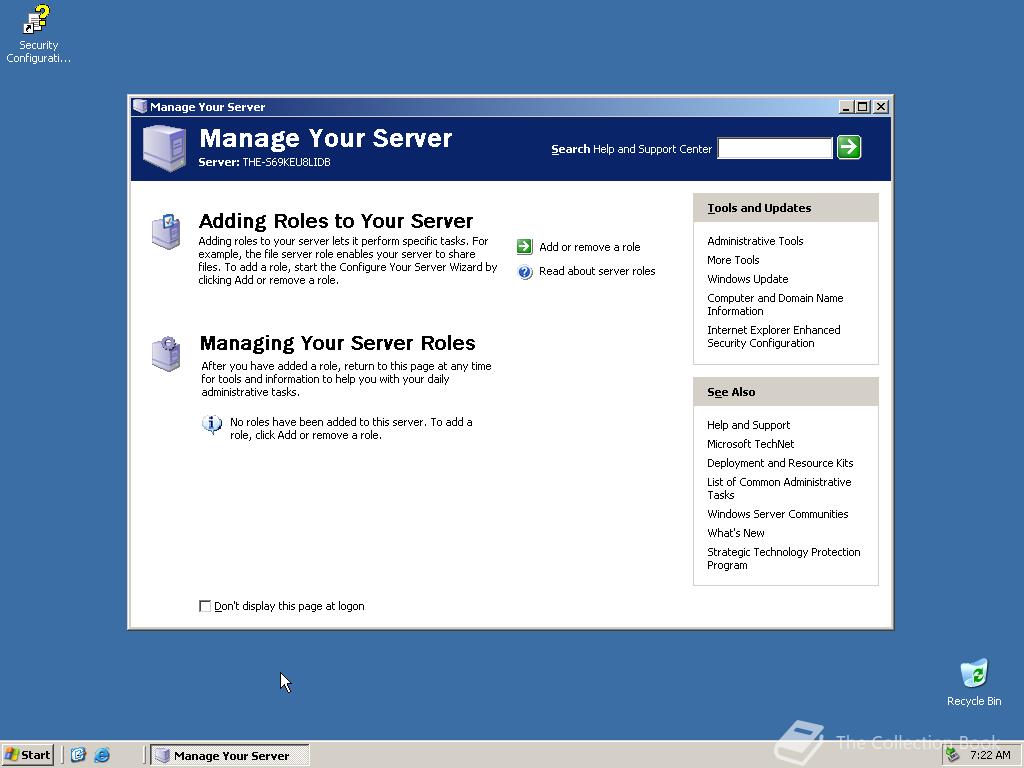
Task: Open List of Common Administrative Tasks
Action: 778,488
